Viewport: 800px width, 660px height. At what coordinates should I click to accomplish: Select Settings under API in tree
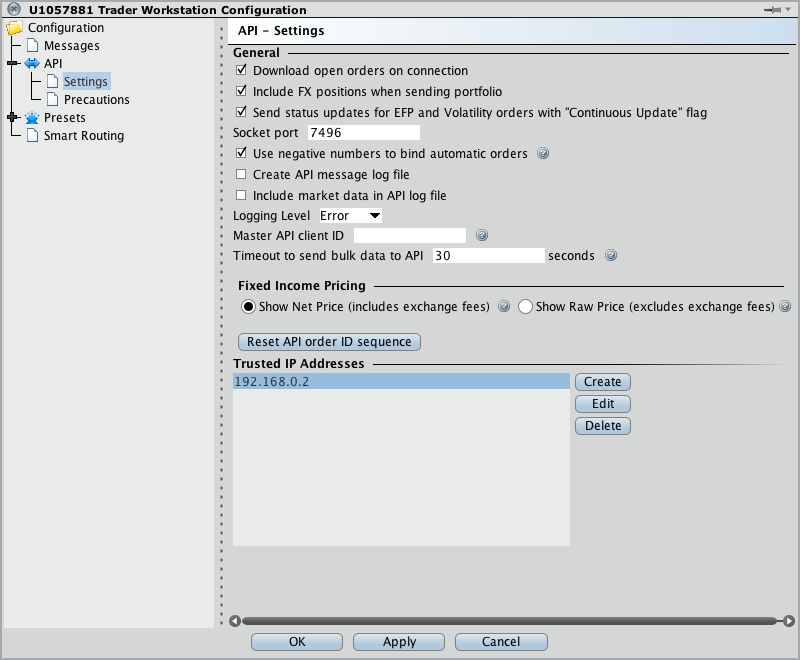86,82
